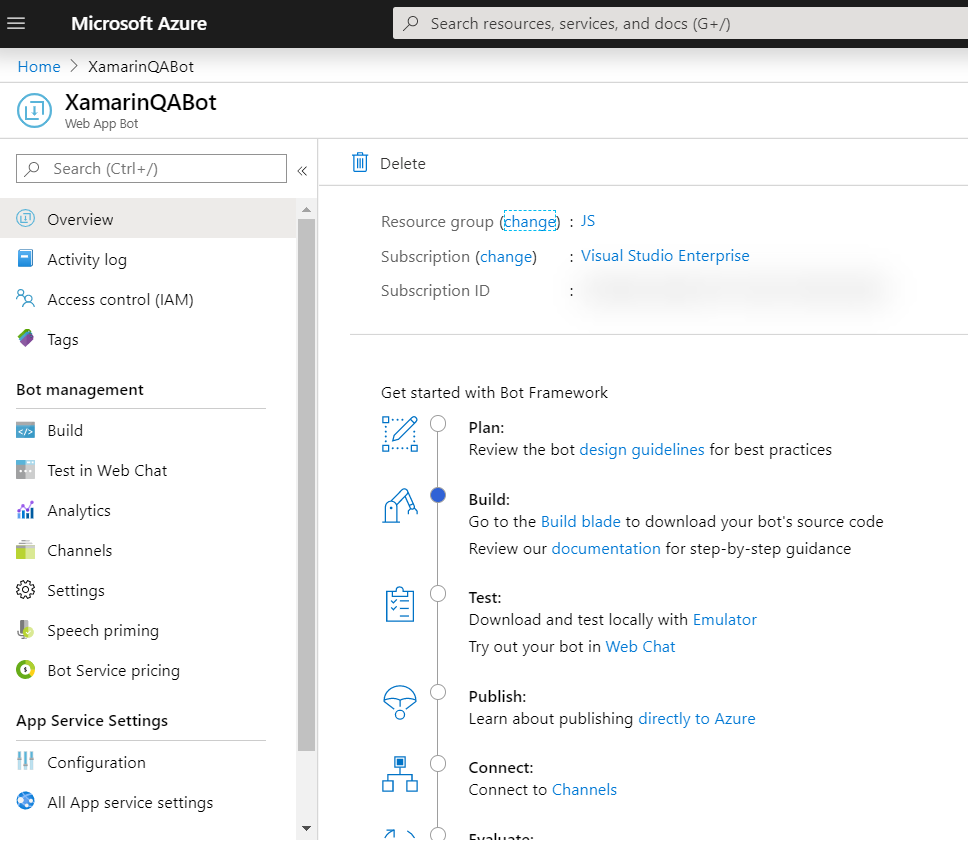Viewport: 968px width, 843px height.
Task: Click change next to Resource group
Action: coord(530,221)
